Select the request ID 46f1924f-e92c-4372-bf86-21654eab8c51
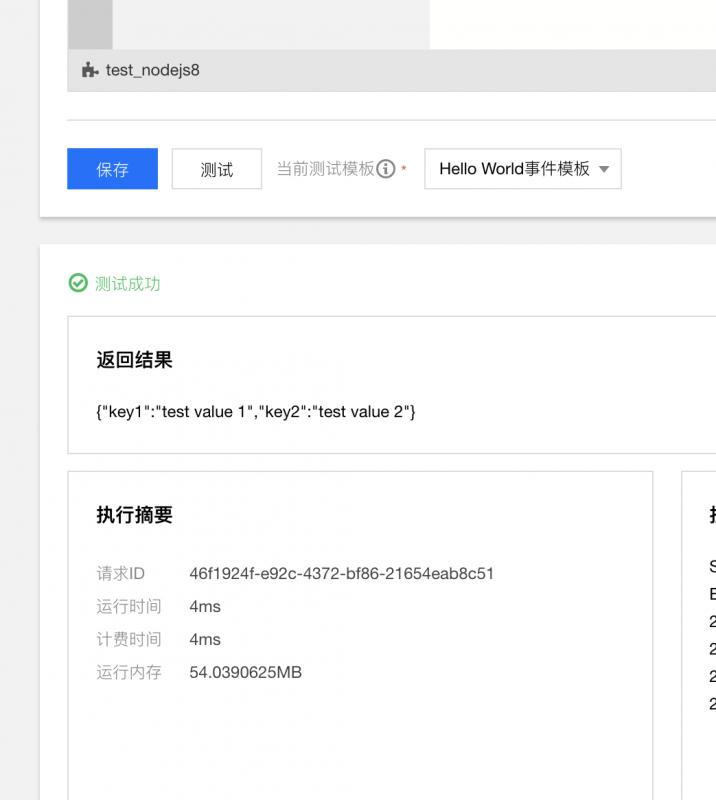The image size is (716, 800). [x=341, y=573]
